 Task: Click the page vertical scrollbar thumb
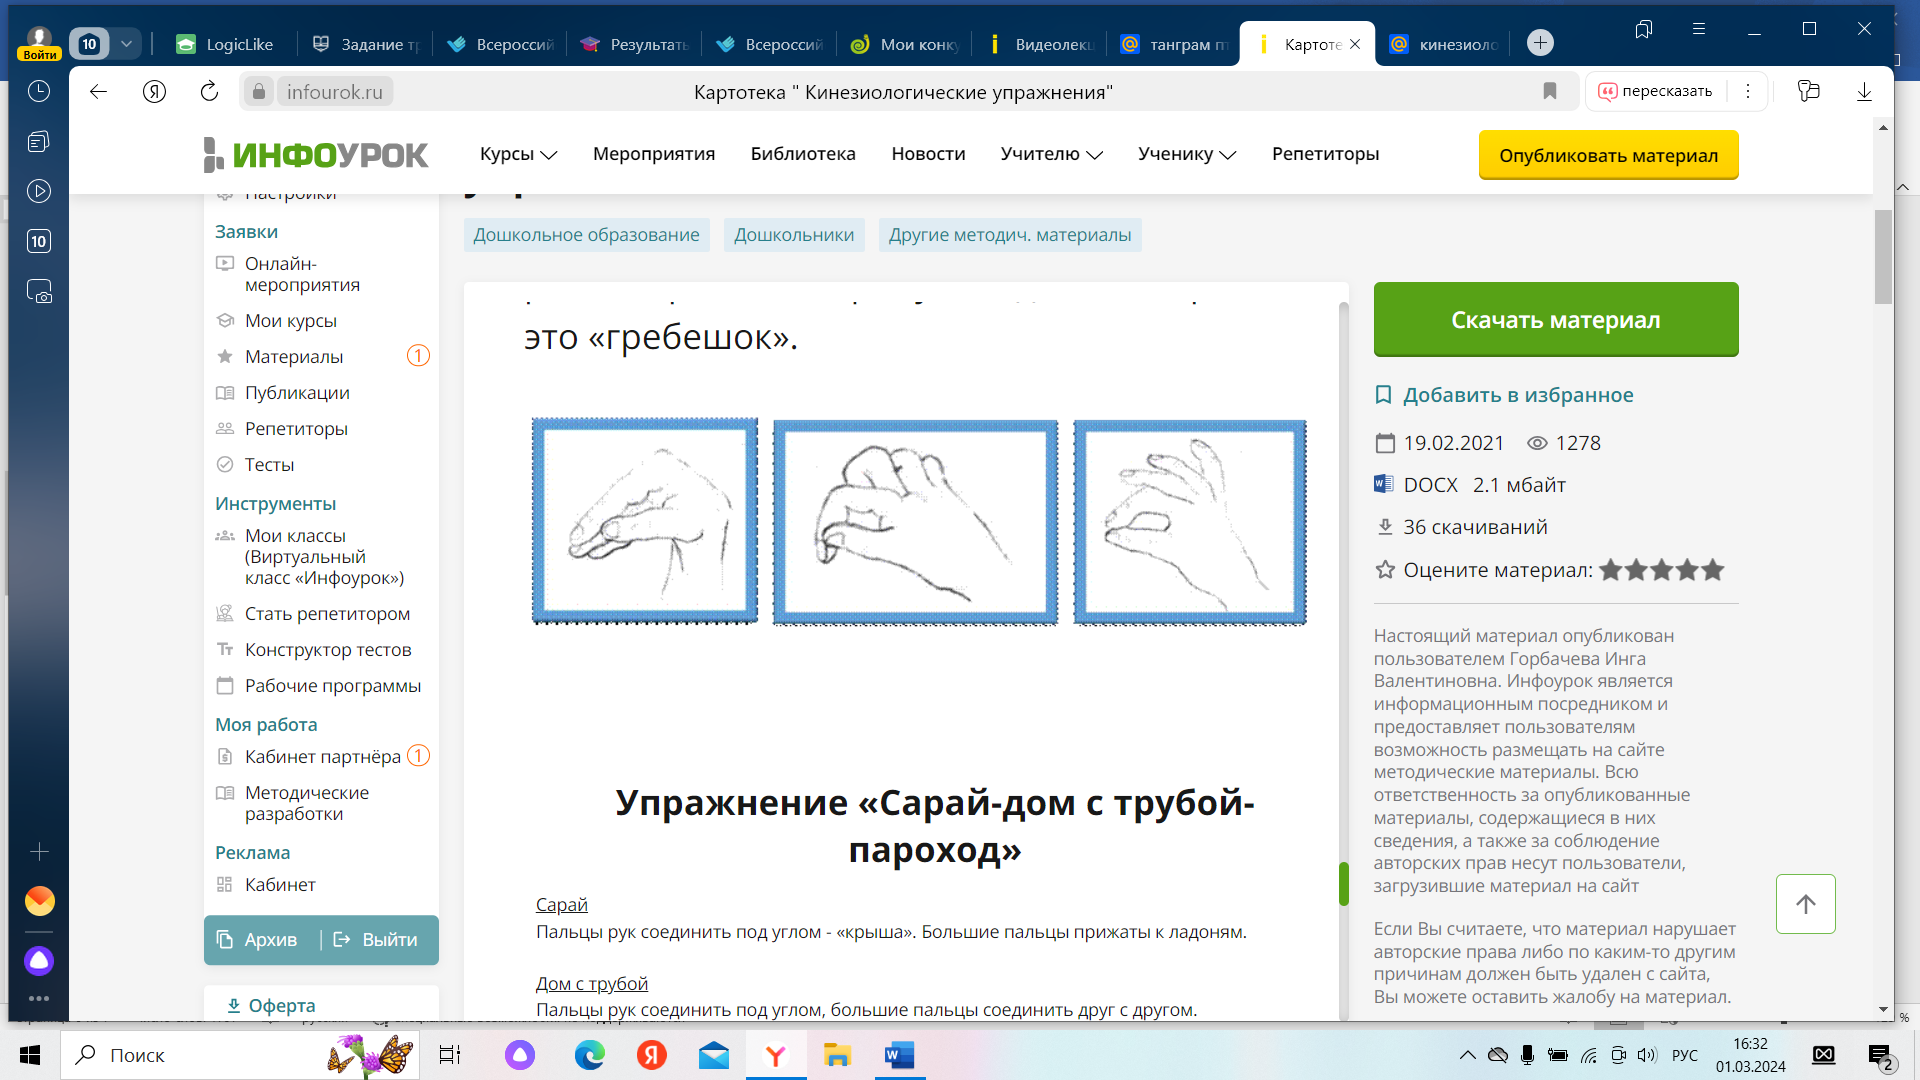click(1883, 257)
